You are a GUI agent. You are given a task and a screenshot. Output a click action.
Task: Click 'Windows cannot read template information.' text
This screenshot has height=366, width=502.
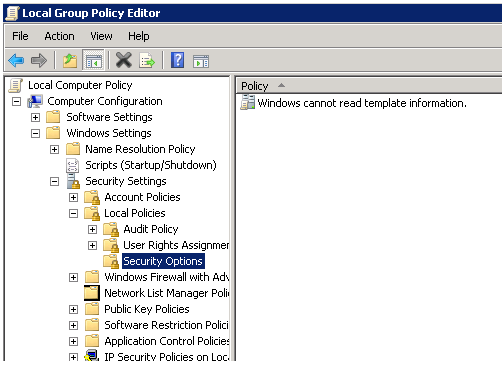click(x=362, y=103)
